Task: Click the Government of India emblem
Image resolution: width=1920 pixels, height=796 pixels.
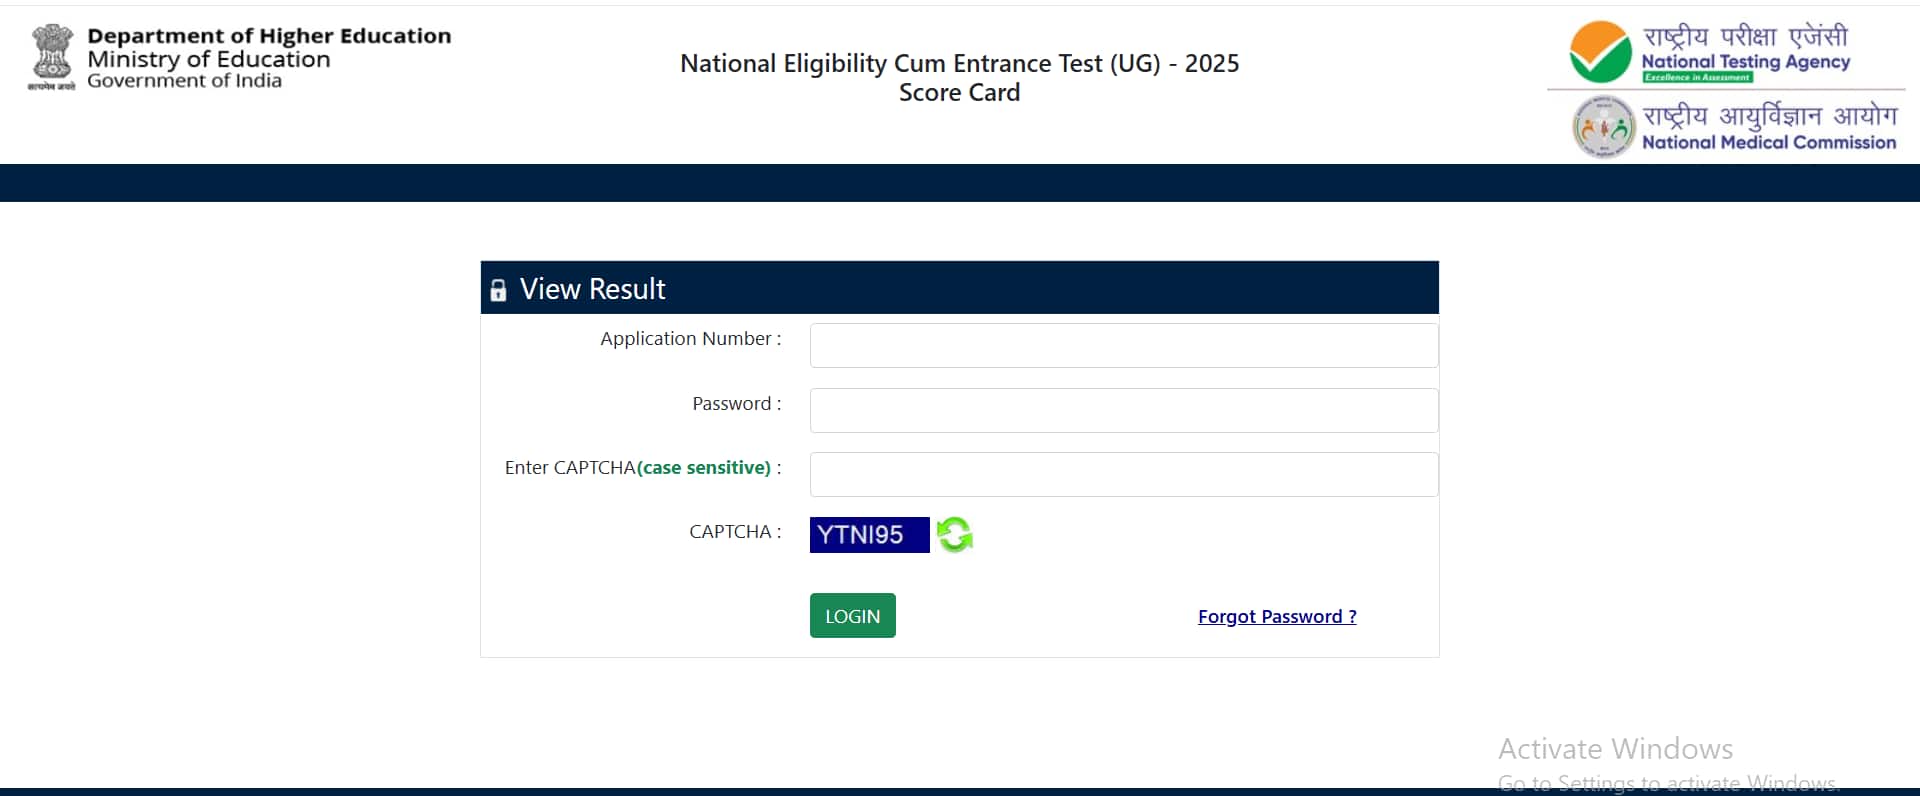Action: pyautogui.click(x=52, y=58)
